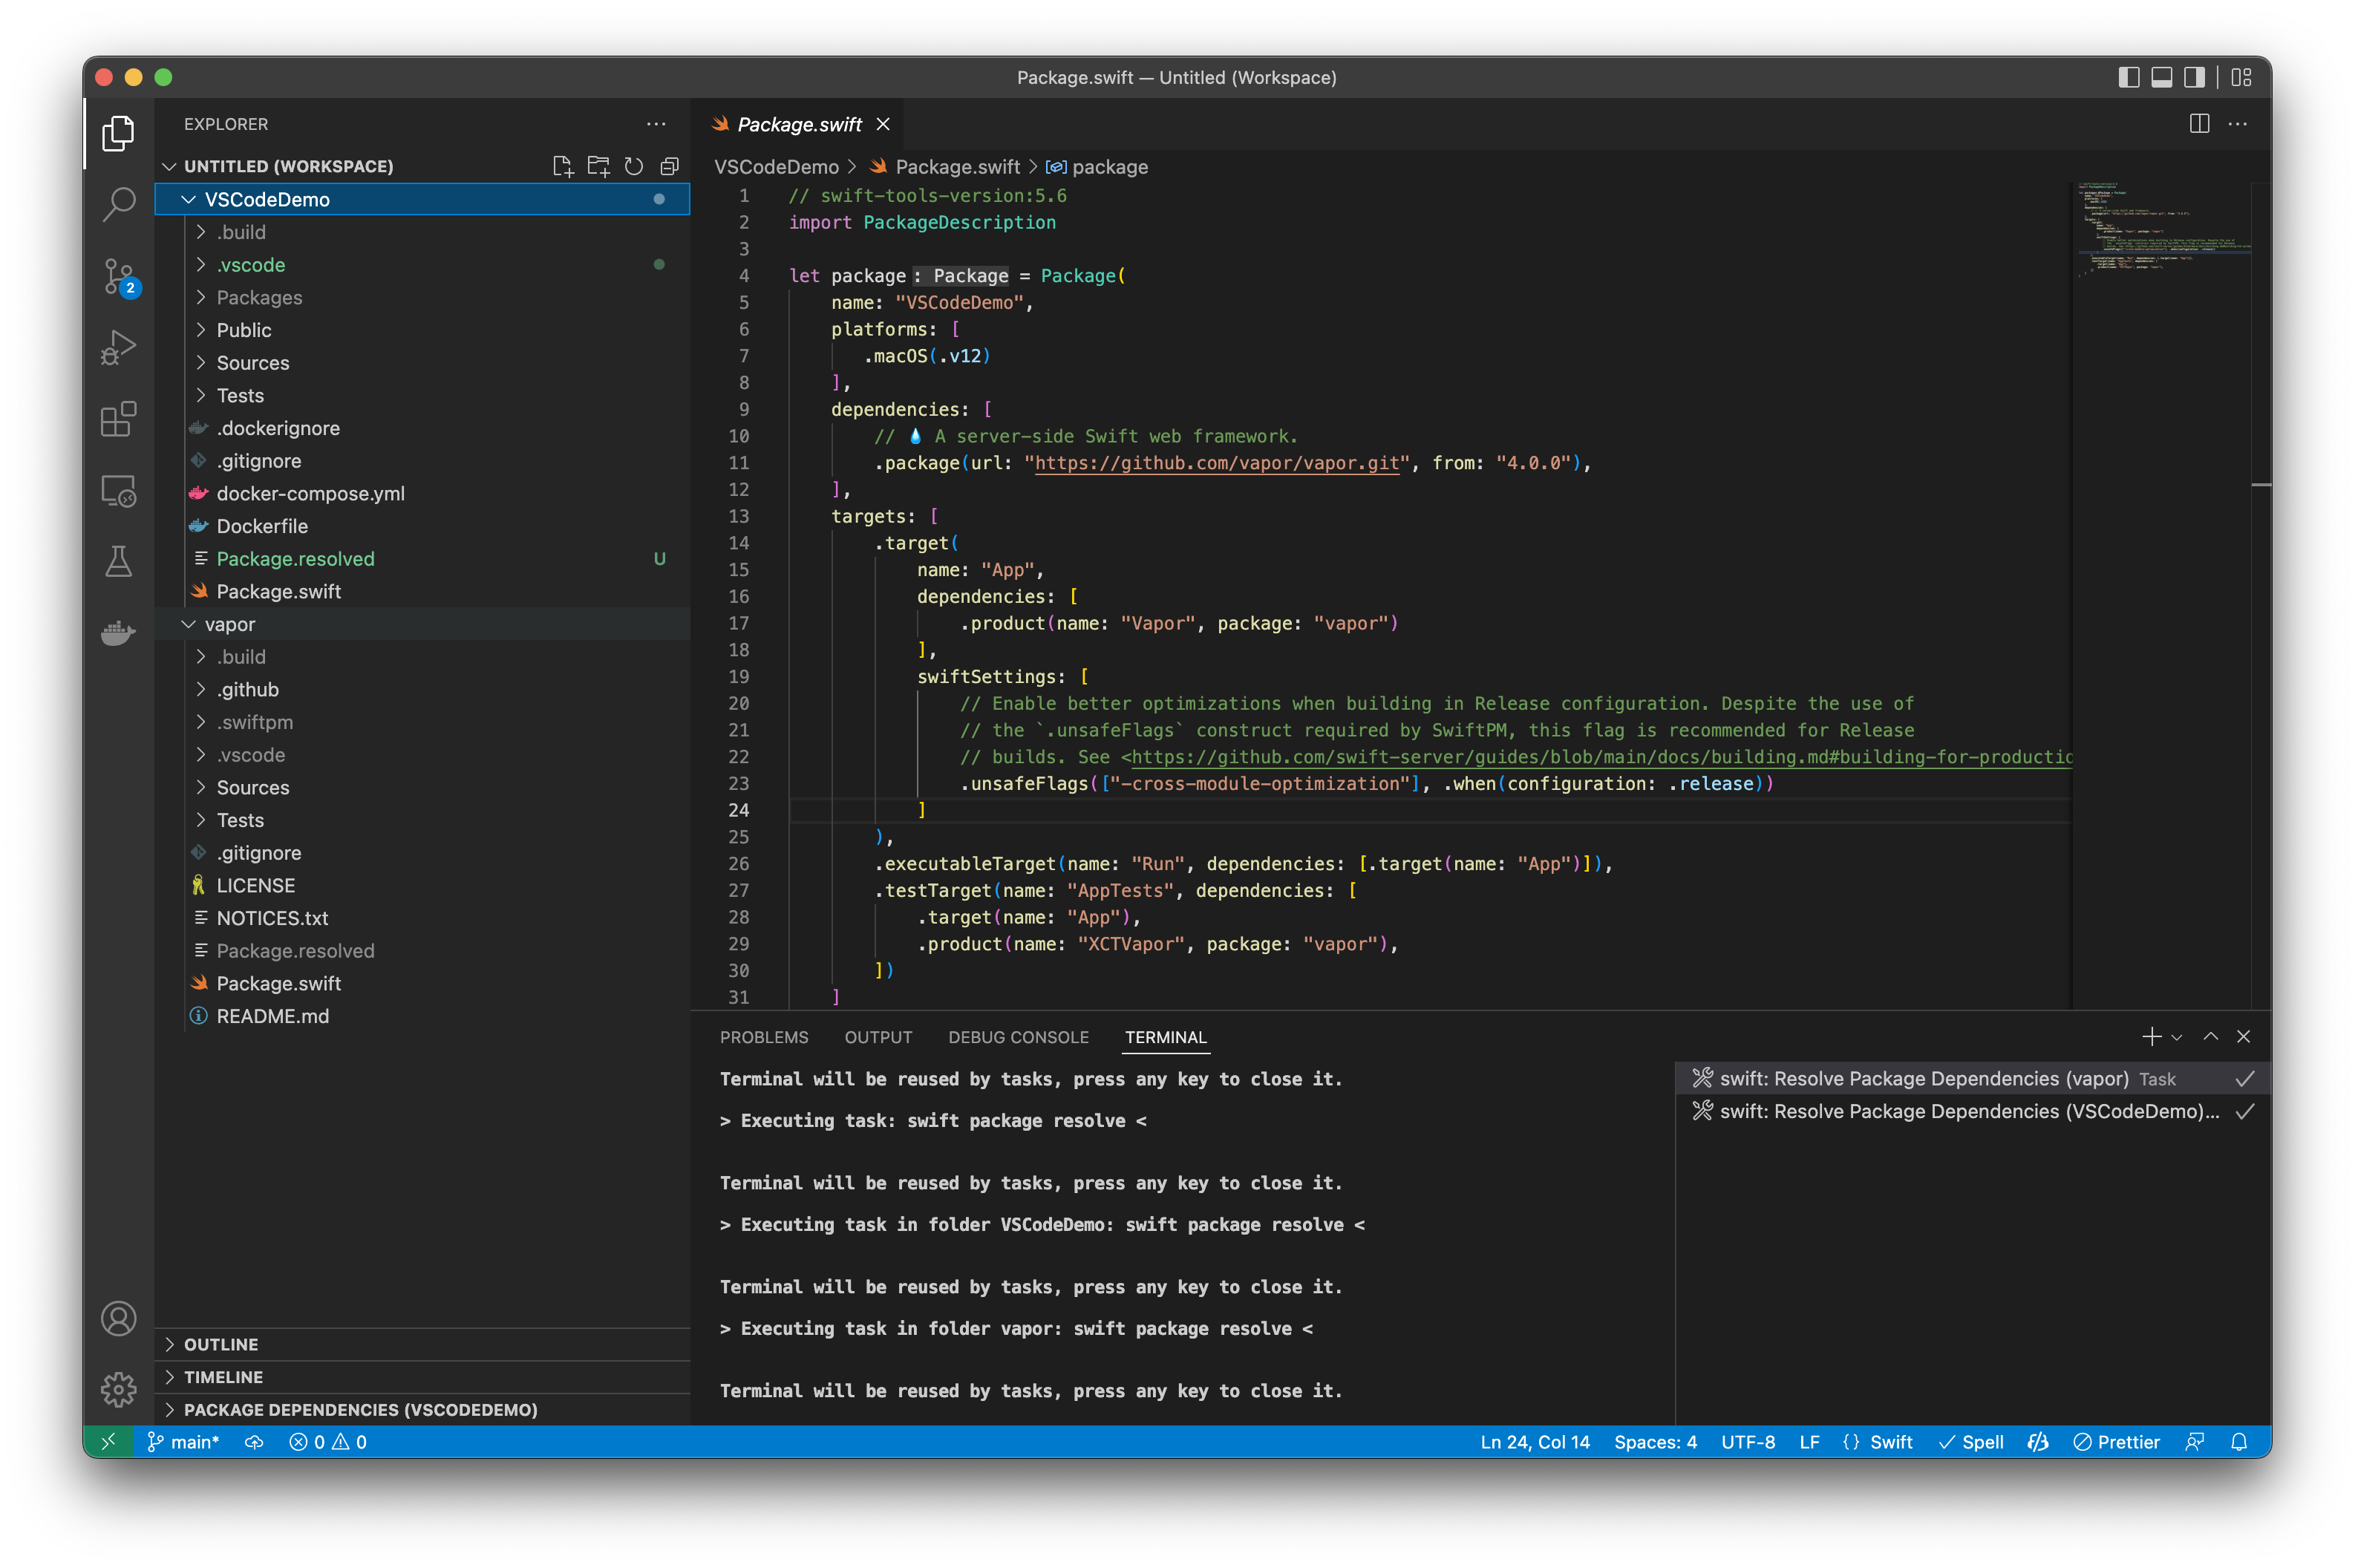Open the Docker extension view
2355x1568 pixels.
click(117, 633)
